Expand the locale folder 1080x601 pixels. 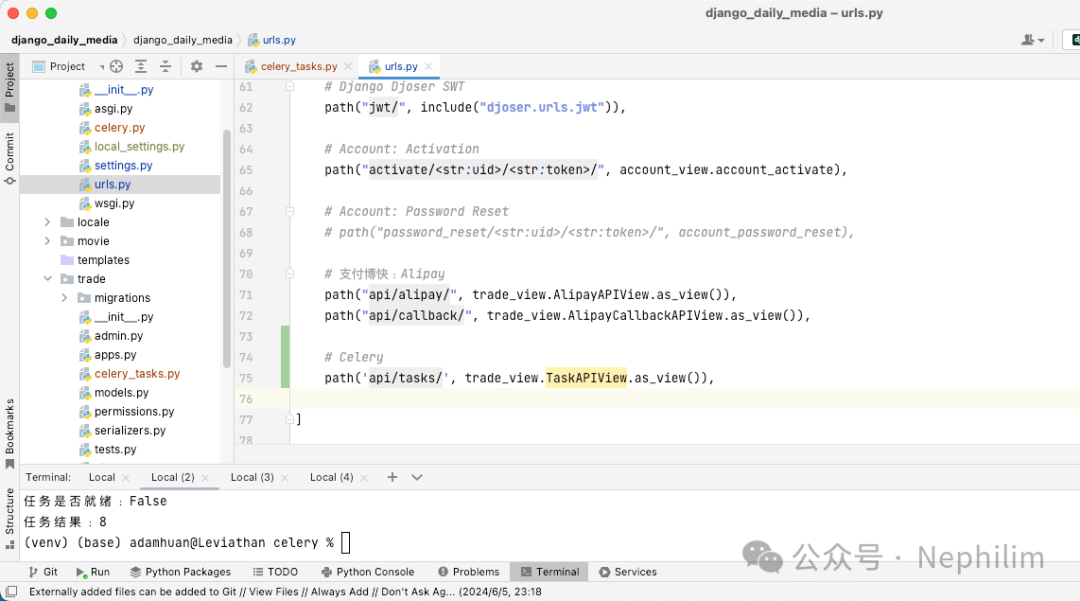[48, 222]
